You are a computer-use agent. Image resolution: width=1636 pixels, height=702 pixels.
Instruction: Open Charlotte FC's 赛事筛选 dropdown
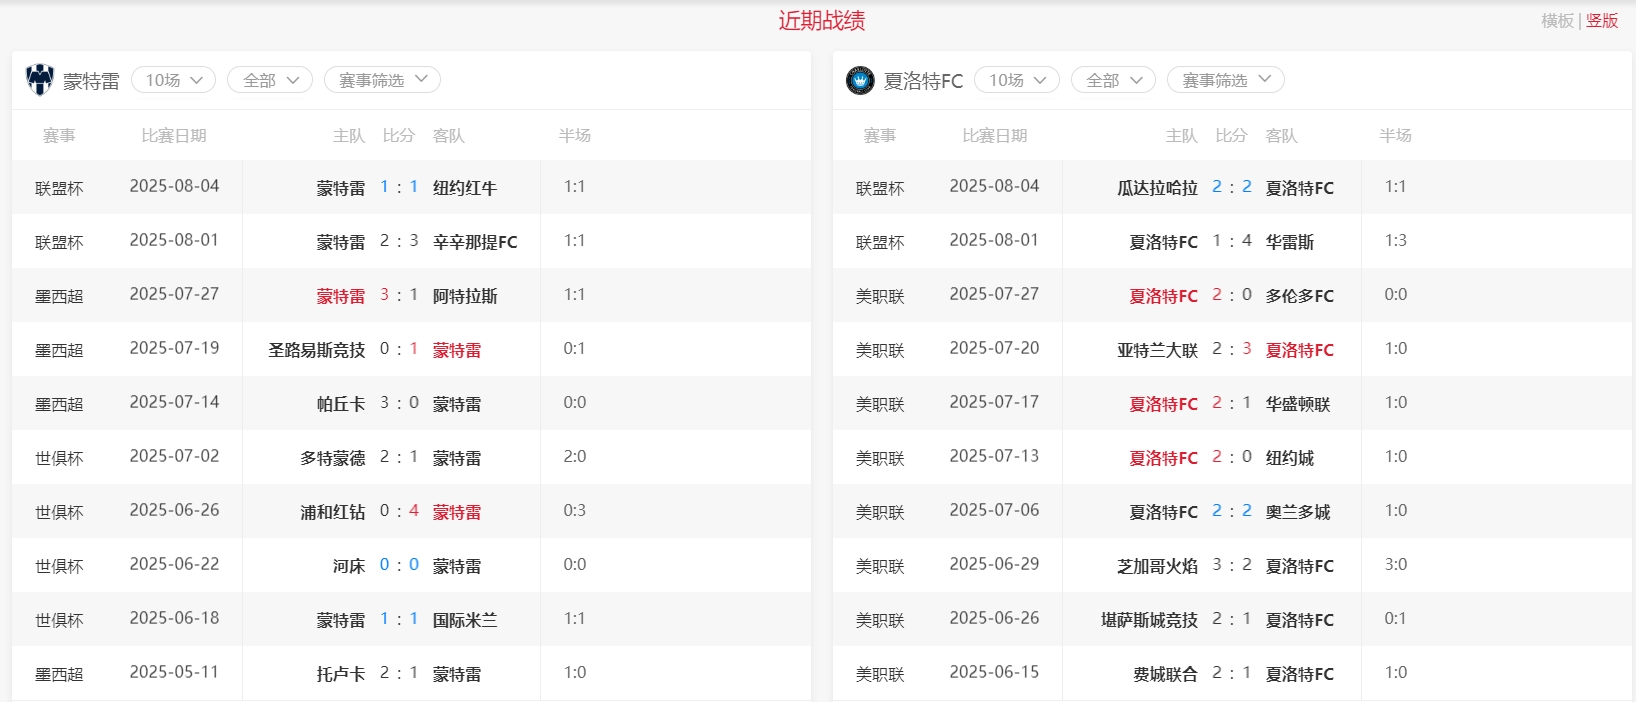(1225, 80)
